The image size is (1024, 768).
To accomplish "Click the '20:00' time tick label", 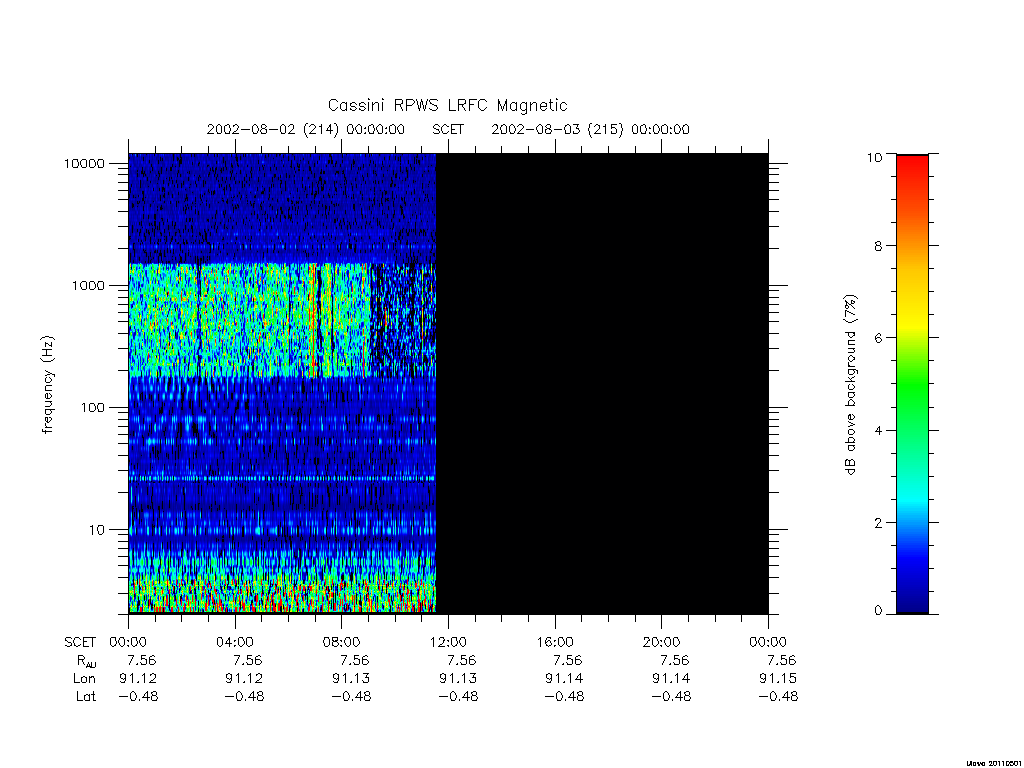I will point(662,642).
